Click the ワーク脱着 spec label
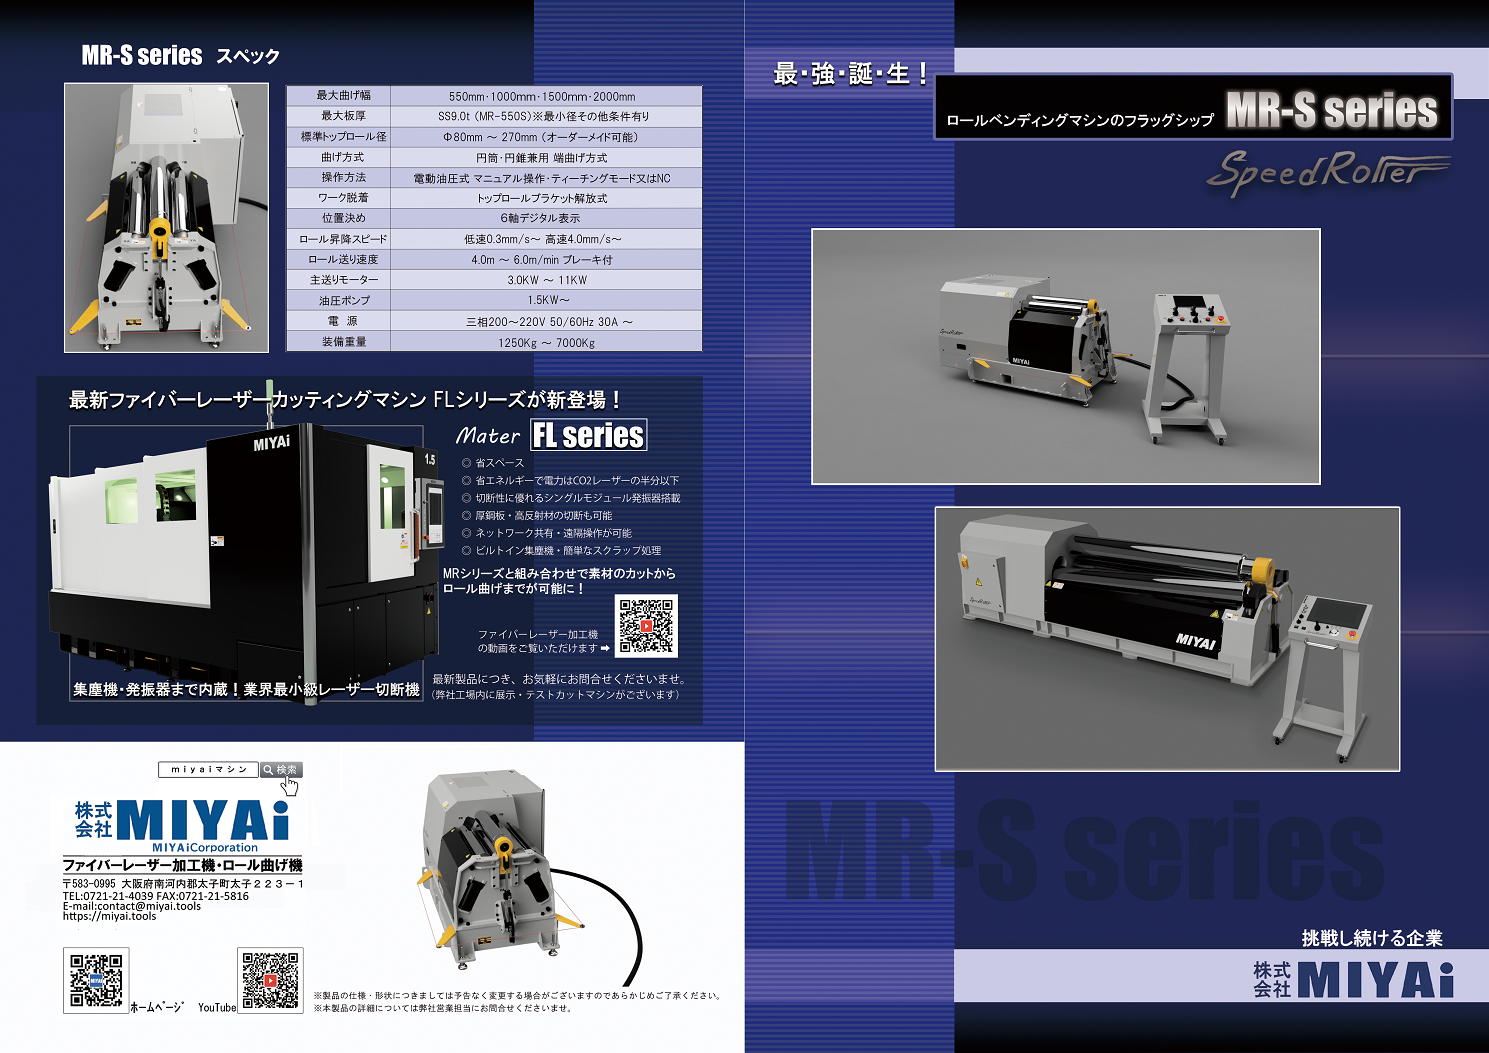 pyautogui.click(x=343, y=198)
